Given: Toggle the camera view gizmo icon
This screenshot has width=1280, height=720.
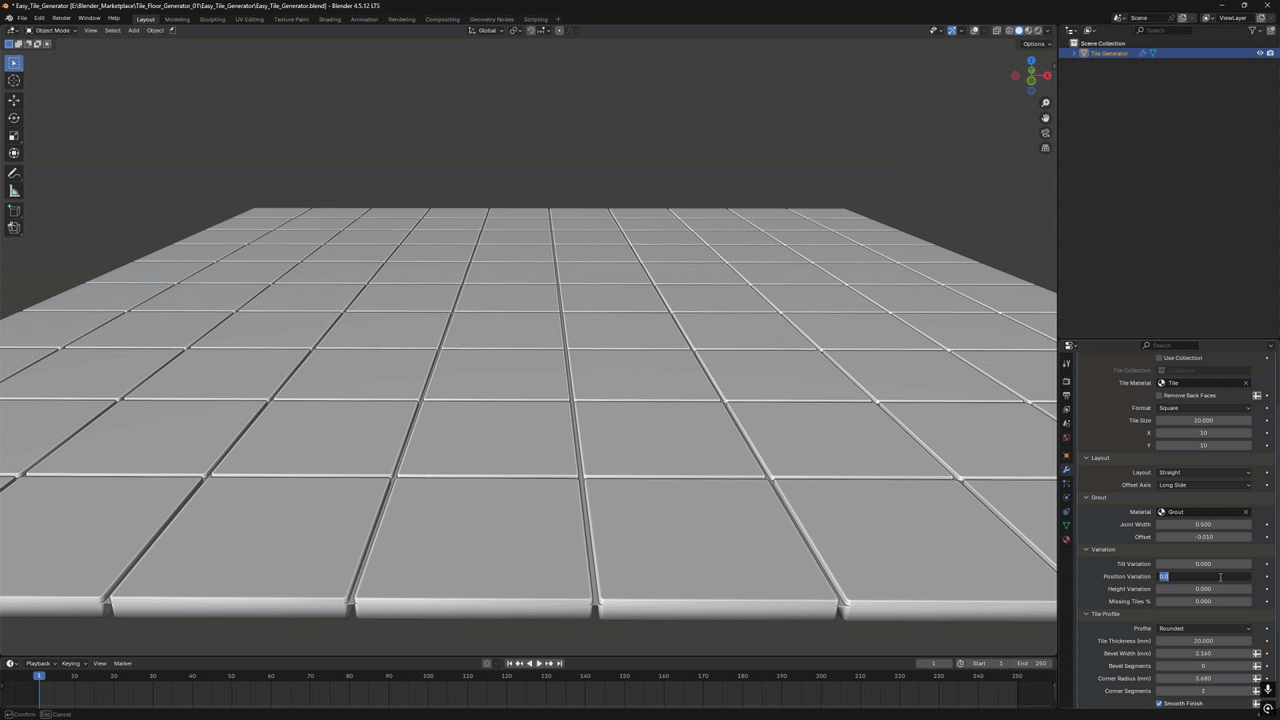Looking at the screenshot, I should tap(1045, 133).
